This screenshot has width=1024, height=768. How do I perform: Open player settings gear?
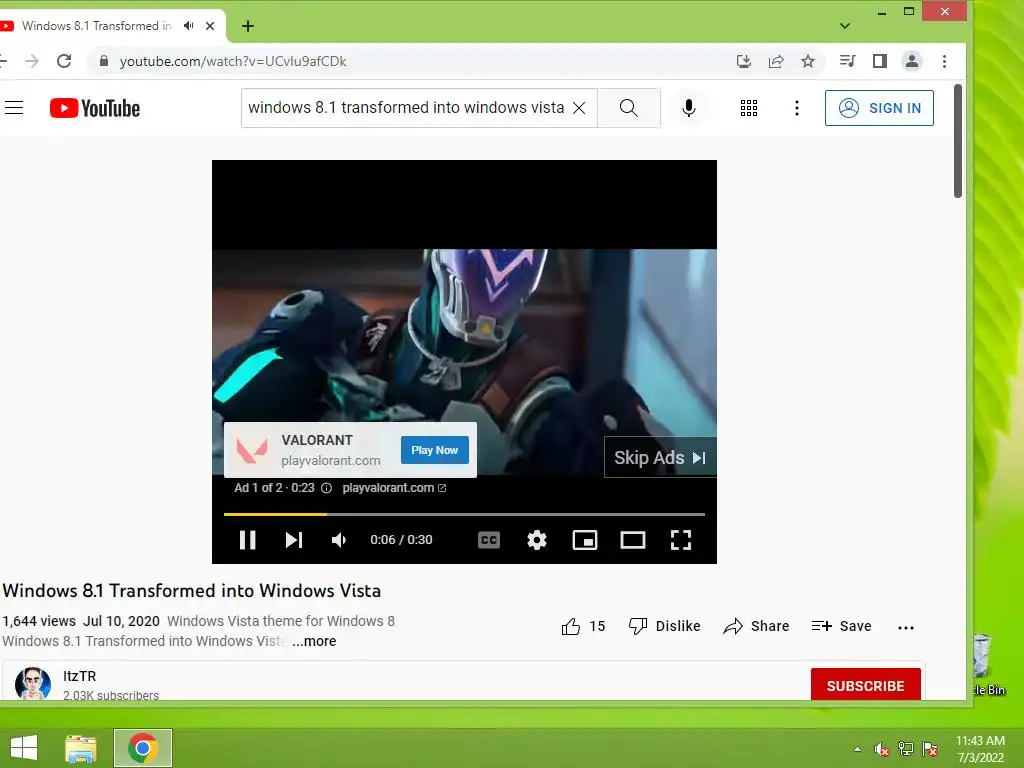537,539
